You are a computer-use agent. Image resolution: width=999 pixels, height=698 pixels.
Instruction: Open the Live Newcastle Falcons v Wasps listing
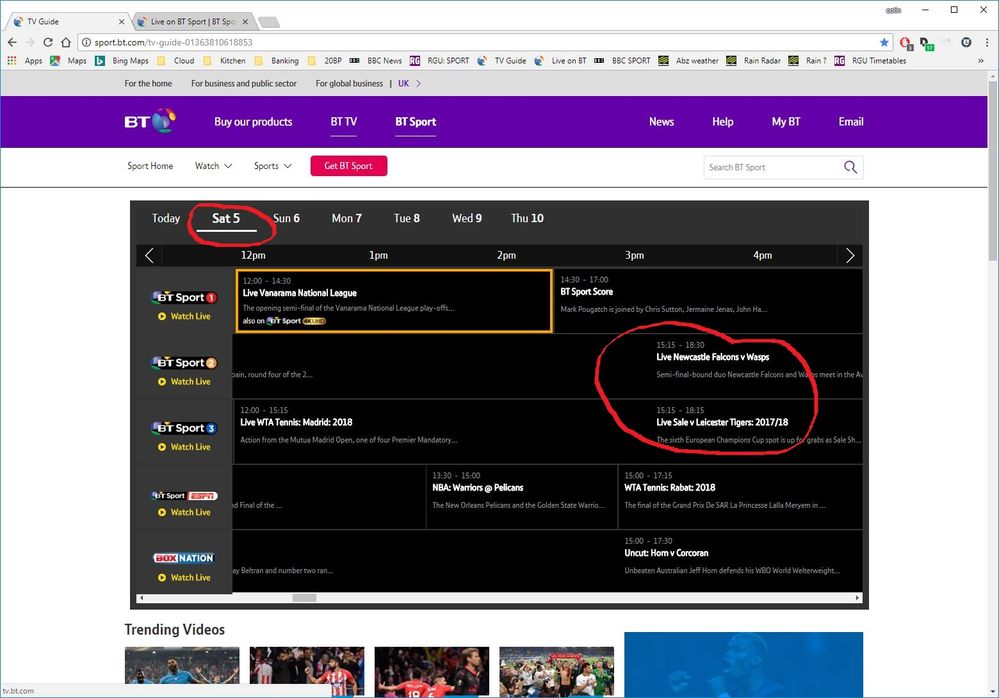(712, 357)
